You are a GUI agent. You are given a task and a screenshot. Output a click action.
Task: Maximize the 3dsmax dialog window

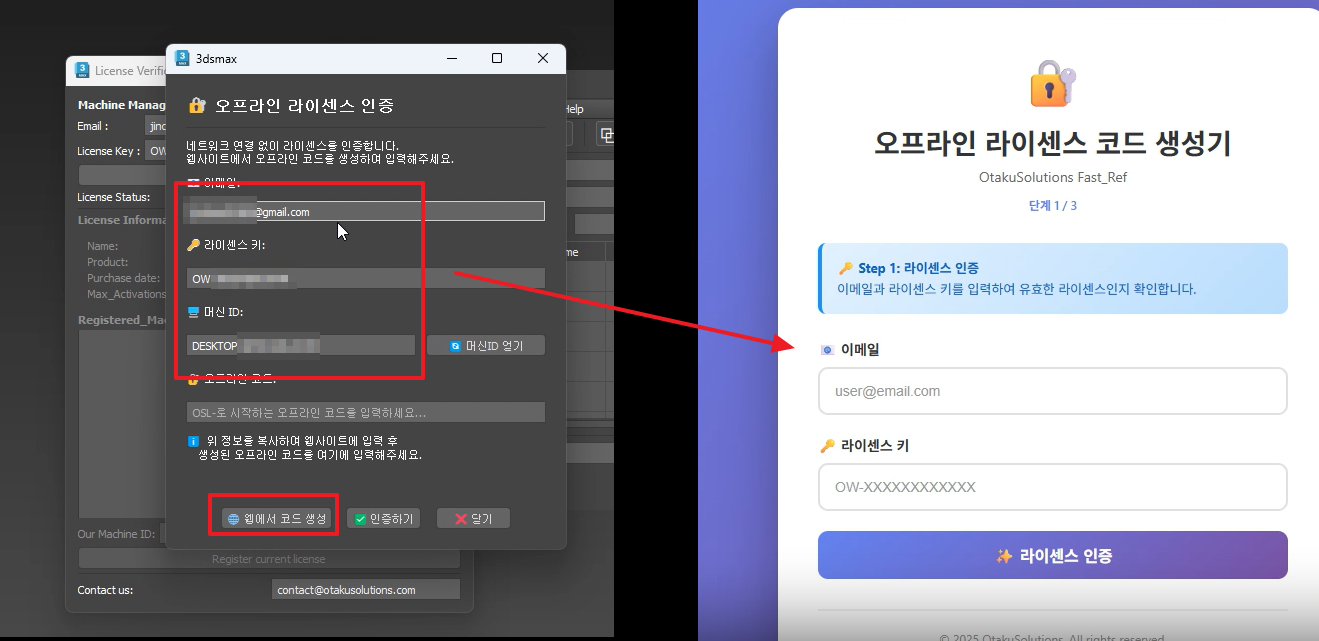coord(497,59)
